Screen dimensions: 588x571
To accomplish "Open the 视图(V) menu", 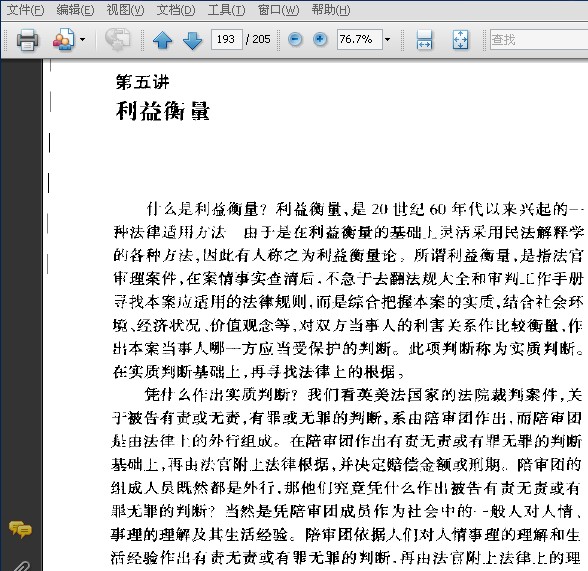I will tap(125, 10).
